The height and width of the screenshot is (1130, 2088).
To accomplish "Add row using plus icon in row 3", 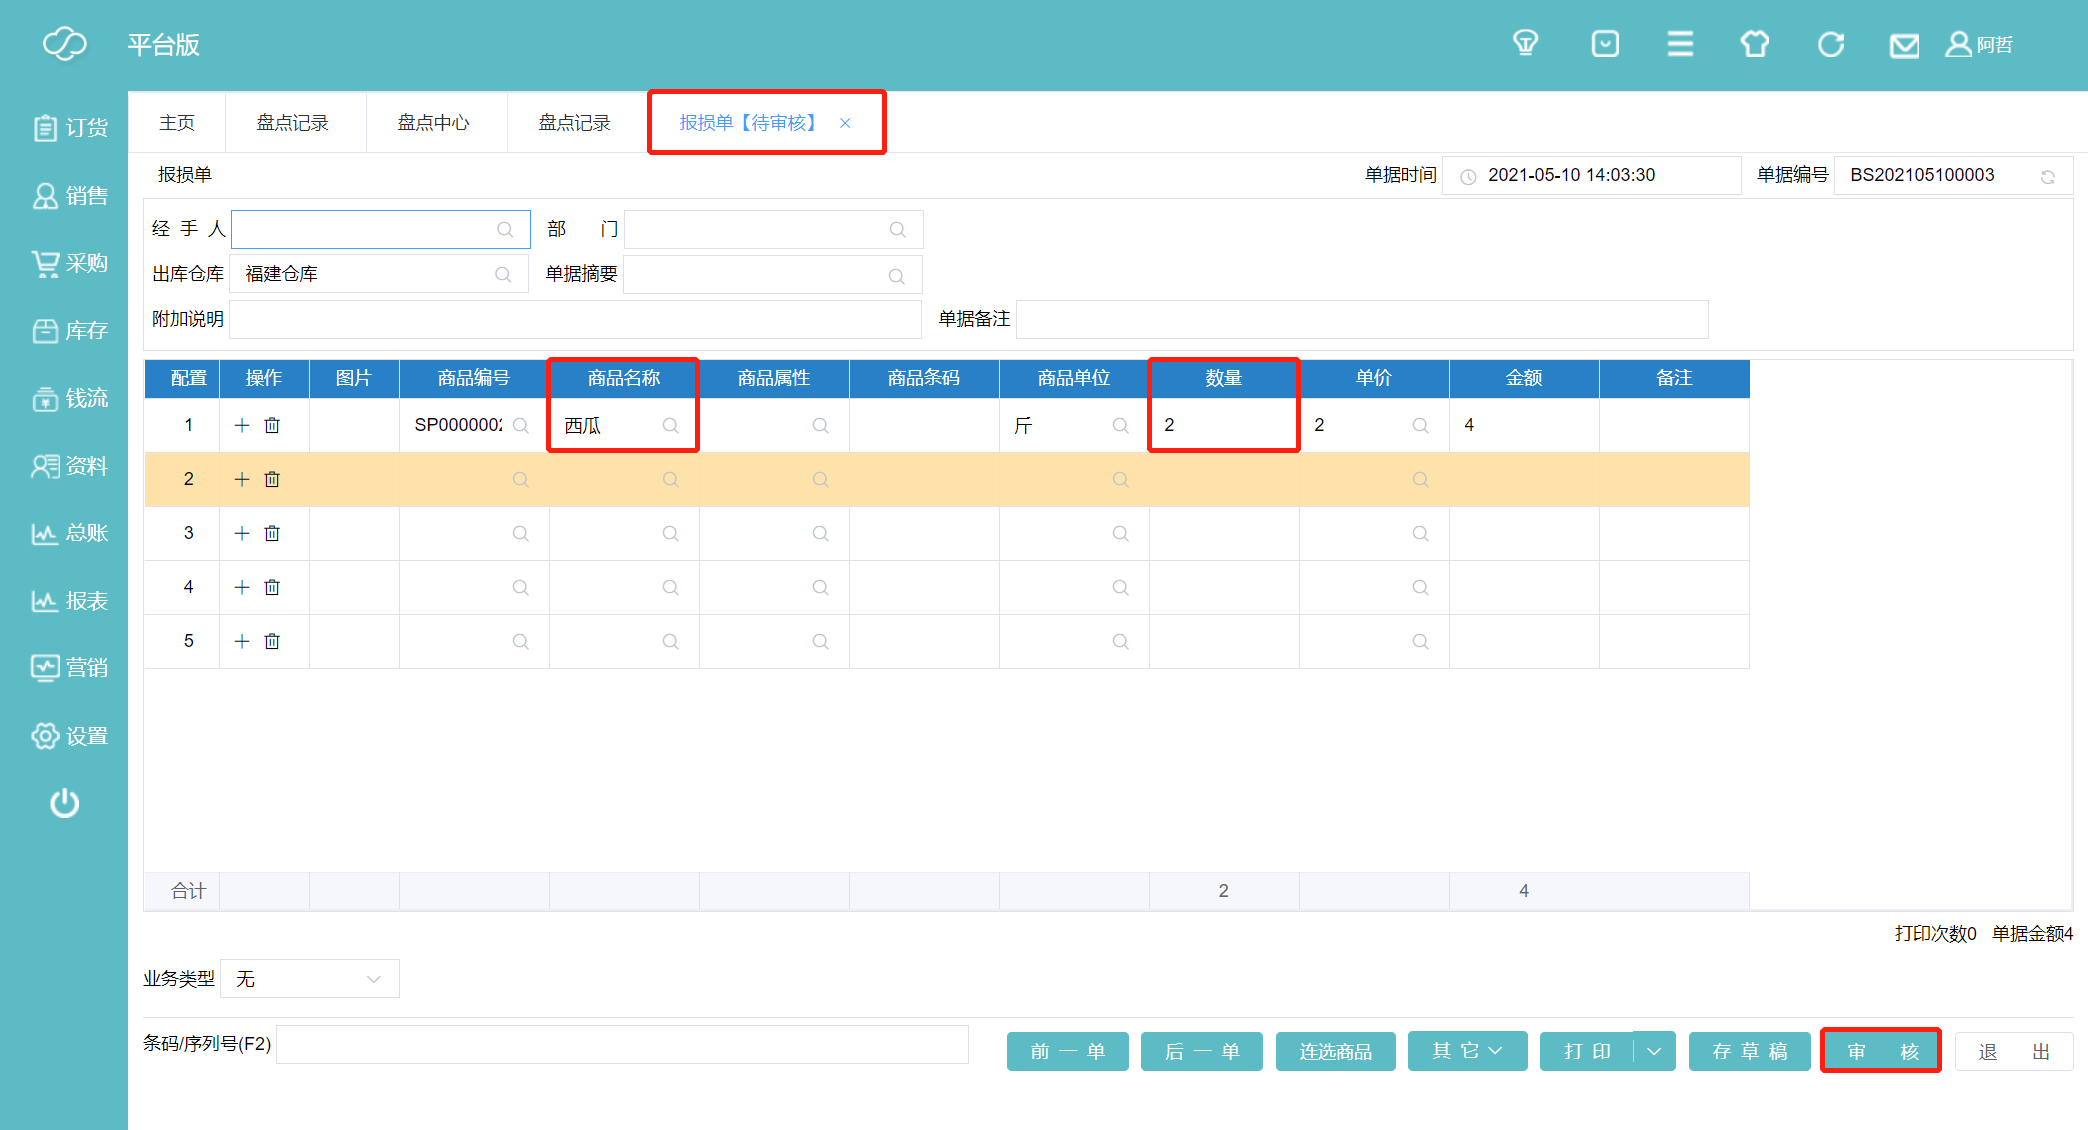I will pos(242,533).
